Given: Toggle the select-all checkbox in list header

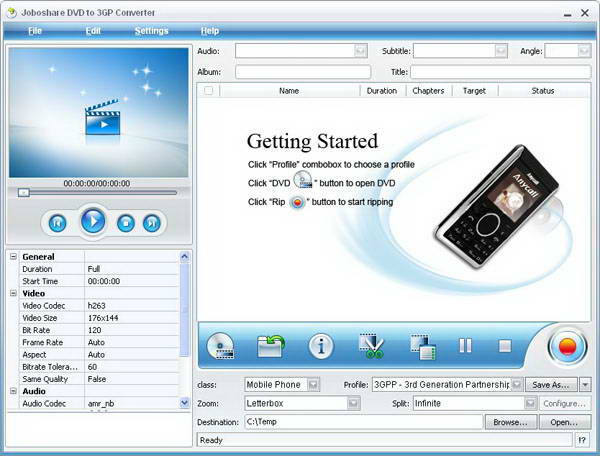Looking at the screenshot, I should tap(209, 91).
